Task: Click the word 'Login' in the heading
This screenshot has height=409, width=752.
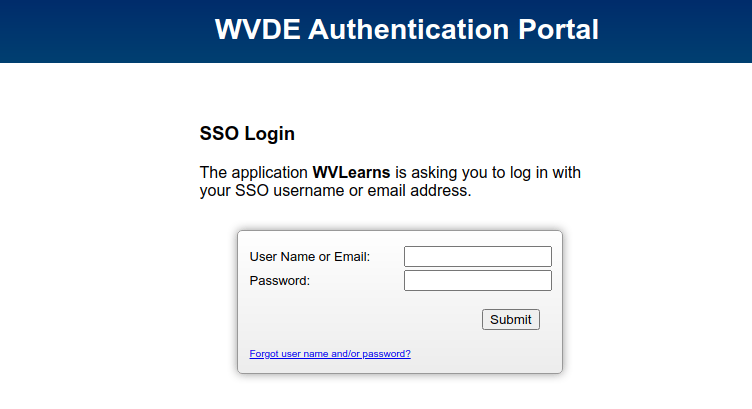Action: 270,133
